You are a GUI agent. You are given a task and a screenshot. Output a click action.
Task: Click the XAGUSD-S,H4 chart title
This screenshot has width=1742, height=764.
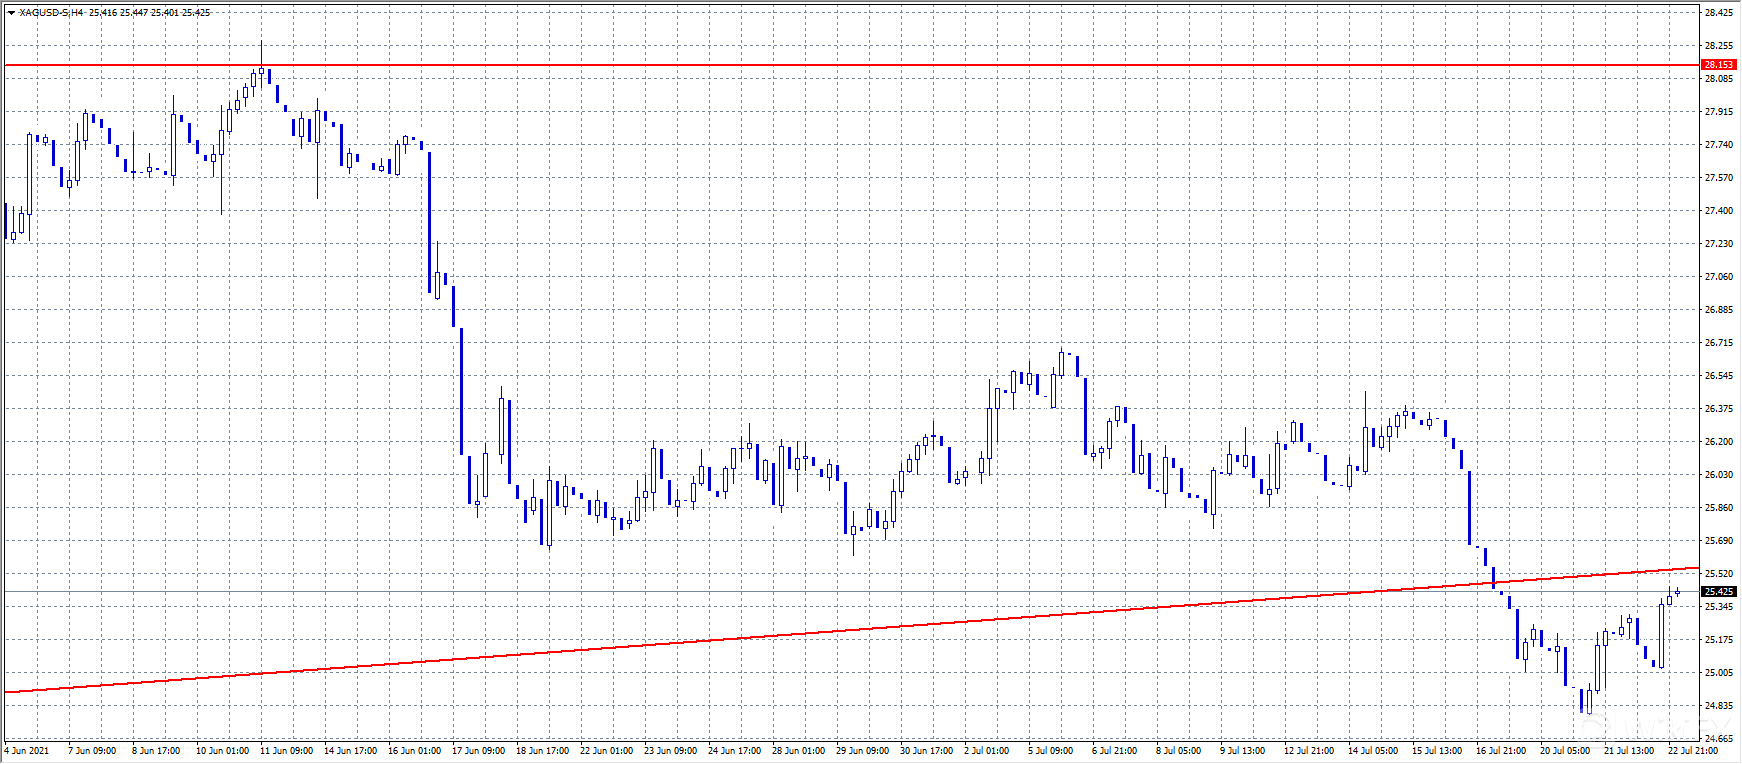pyautogui.click(x=51, y=13)
